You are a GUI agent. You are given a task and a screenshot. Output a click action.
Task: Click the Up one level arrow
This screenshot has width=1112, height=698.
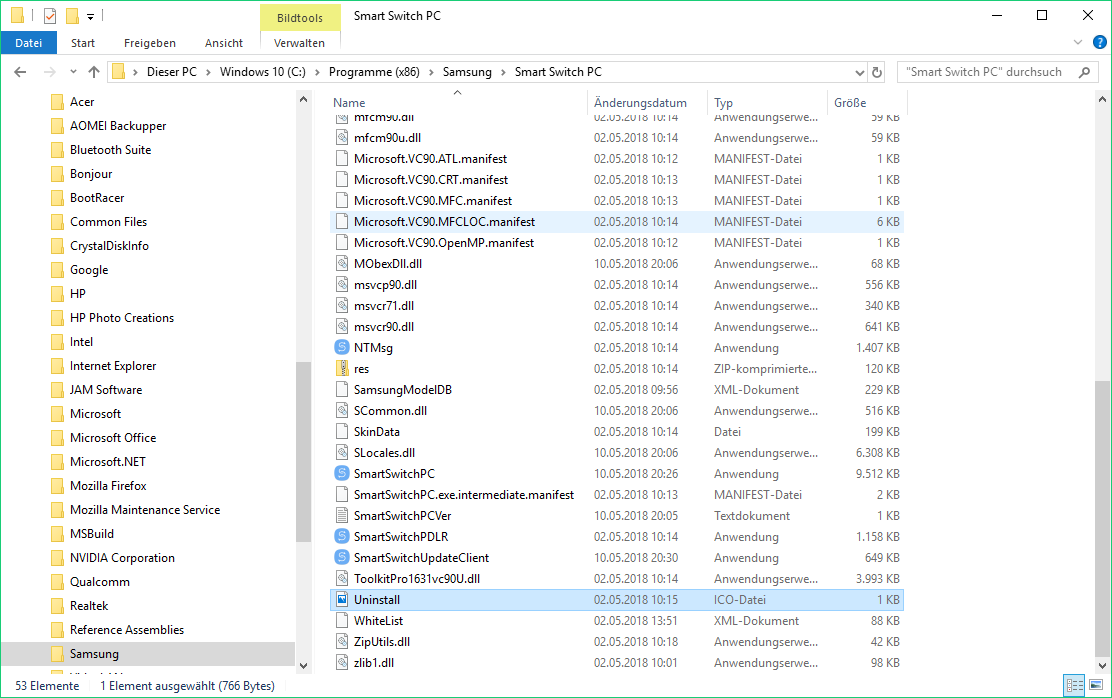coord(94,72)
